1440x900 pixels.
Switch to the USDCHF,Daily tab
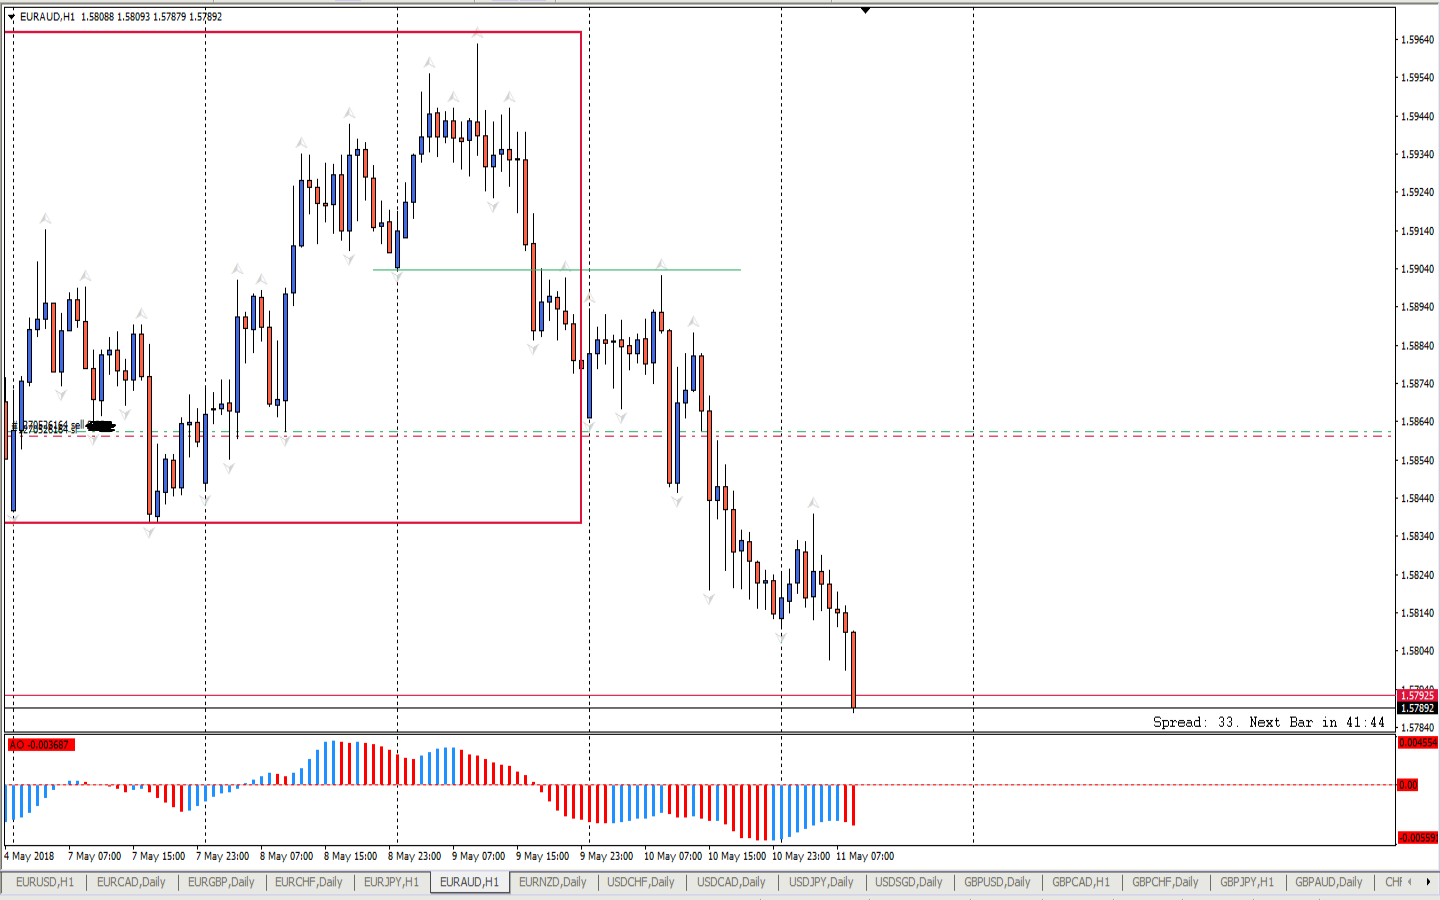tap(640, 882)
